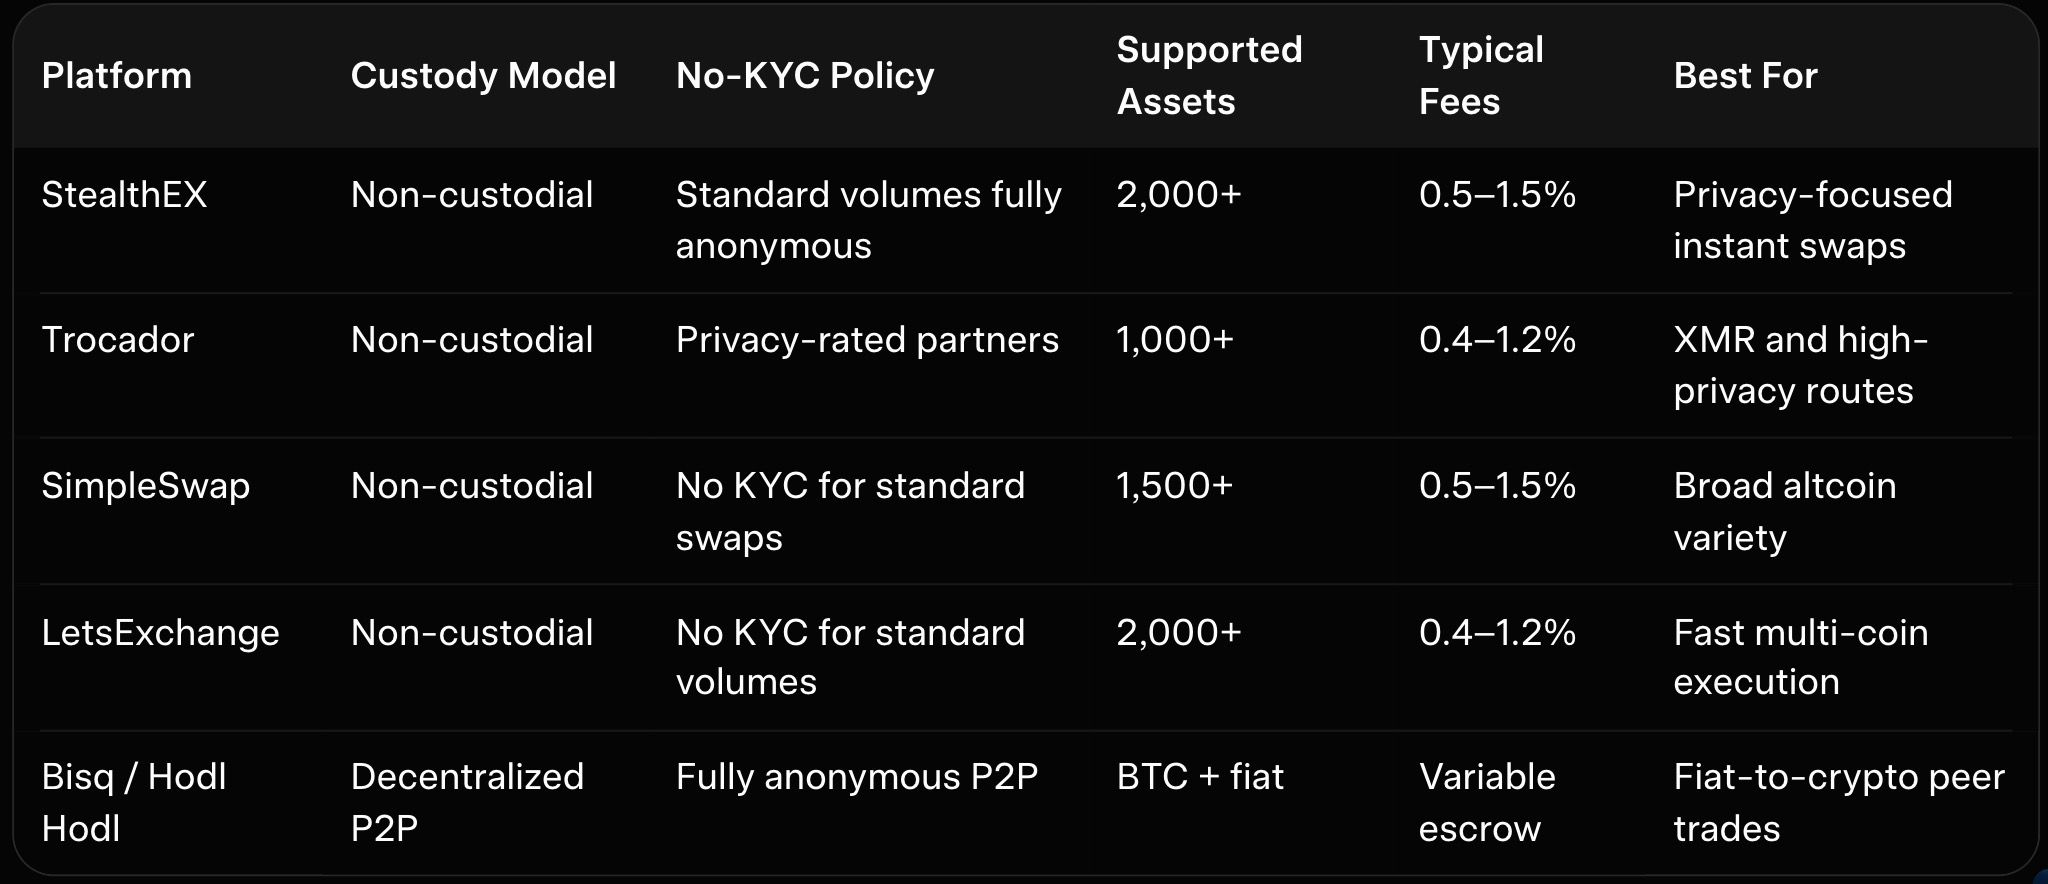The width and height of the screenshot is (2048, 884).
Task: Select the SimpleSwap platform cell
Action: click(145, 486)
